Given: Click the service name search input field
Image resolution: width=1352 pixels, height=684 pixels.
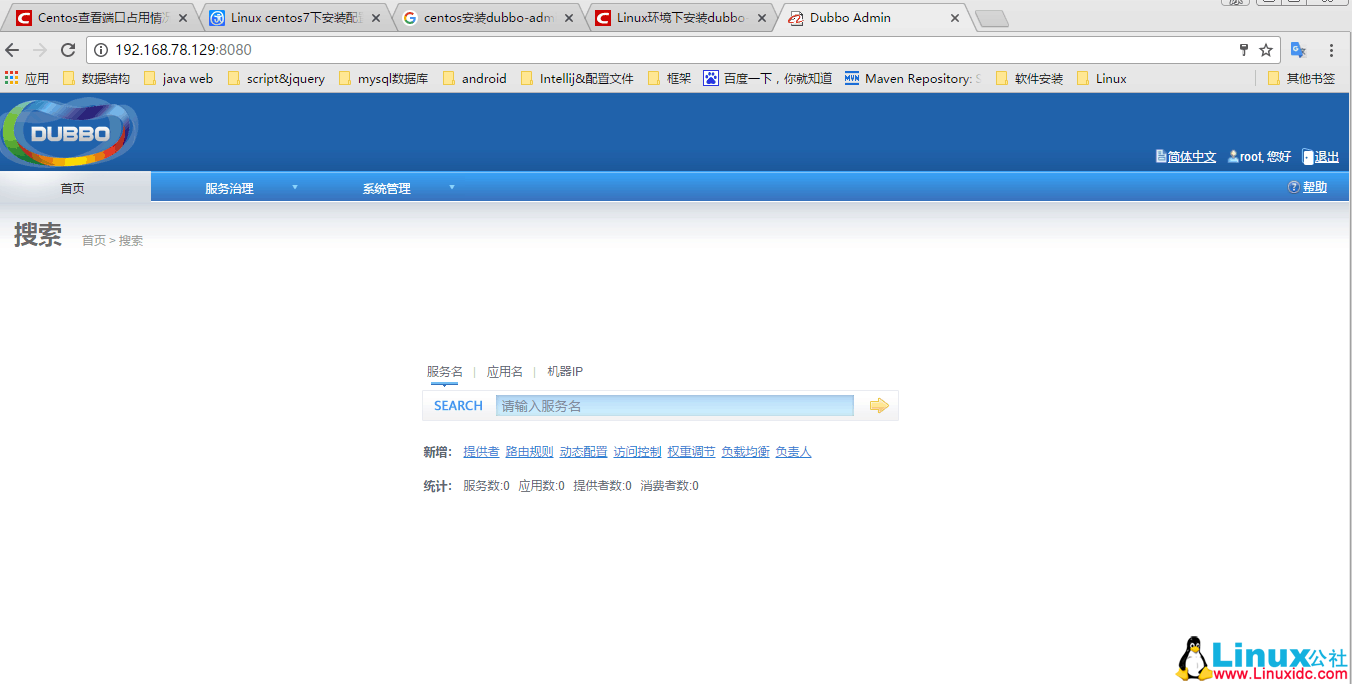Looking at the screenshot, I should [674, 405].
